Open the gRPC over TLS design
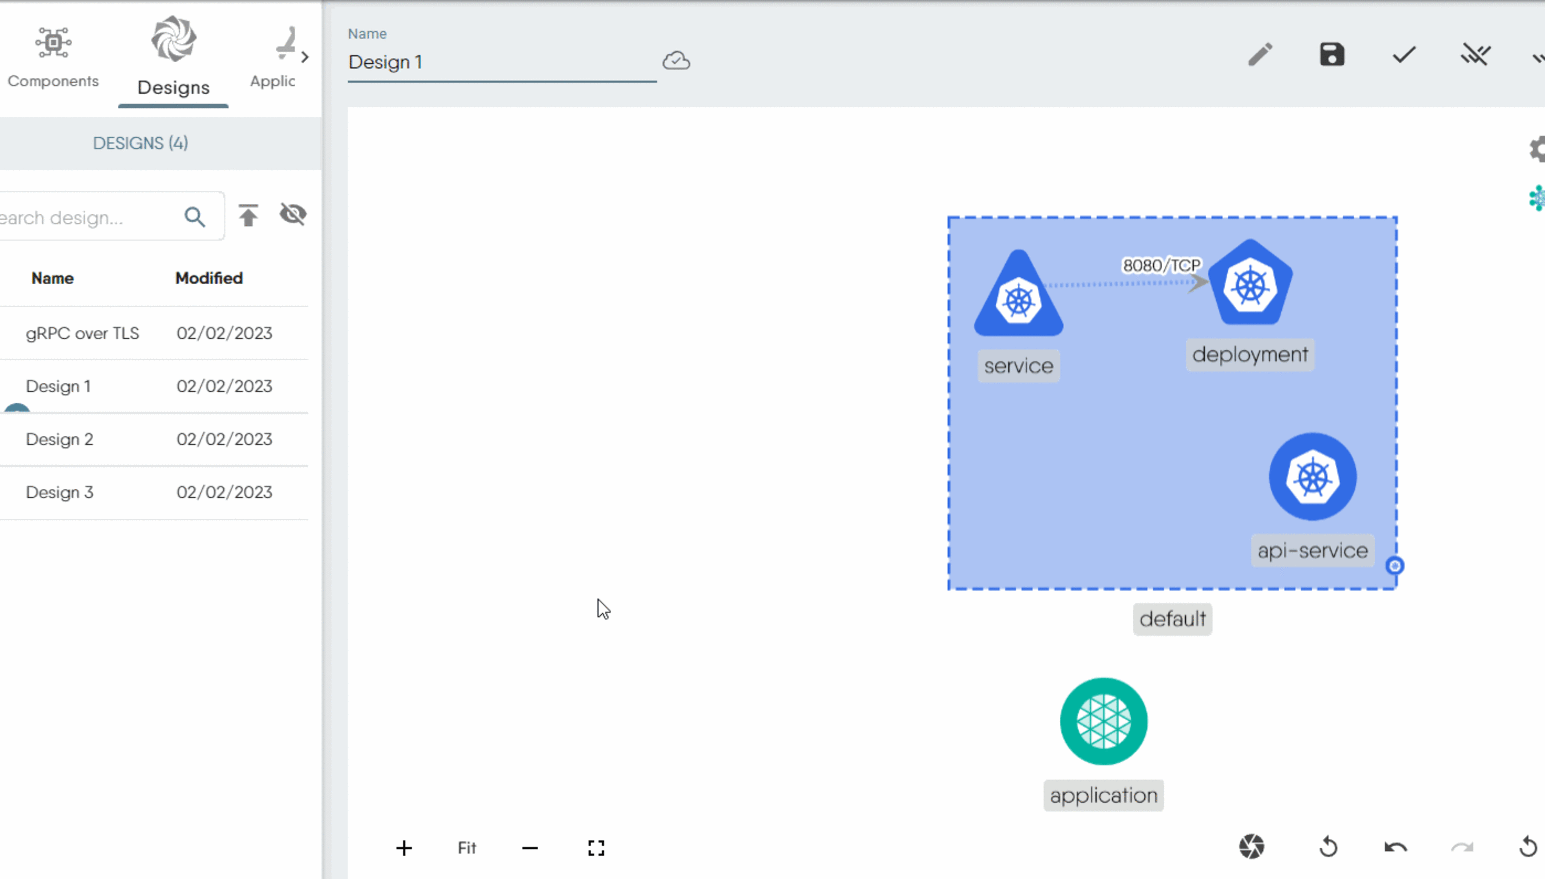The width and height of the screenshot is (1545, 879). click(82, 333)
